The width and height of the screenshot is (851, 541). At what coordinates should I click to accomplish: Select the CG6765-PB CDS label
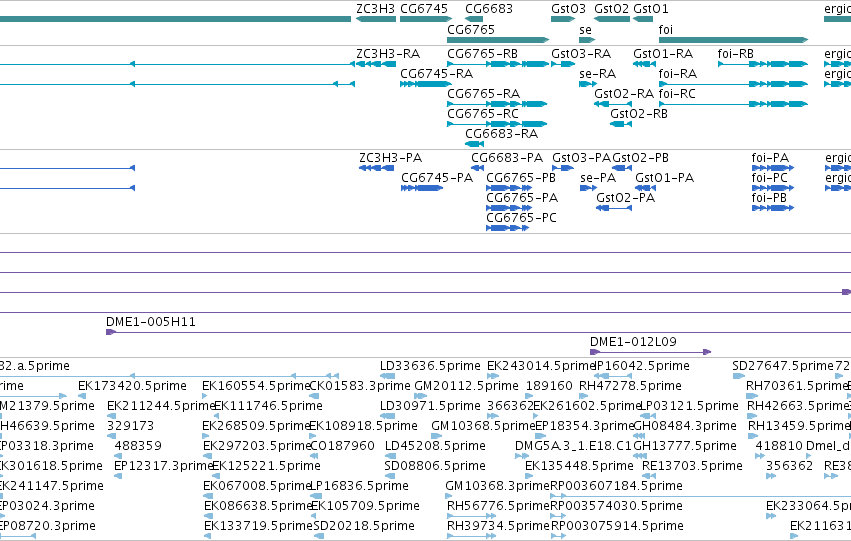coord(521,178)
